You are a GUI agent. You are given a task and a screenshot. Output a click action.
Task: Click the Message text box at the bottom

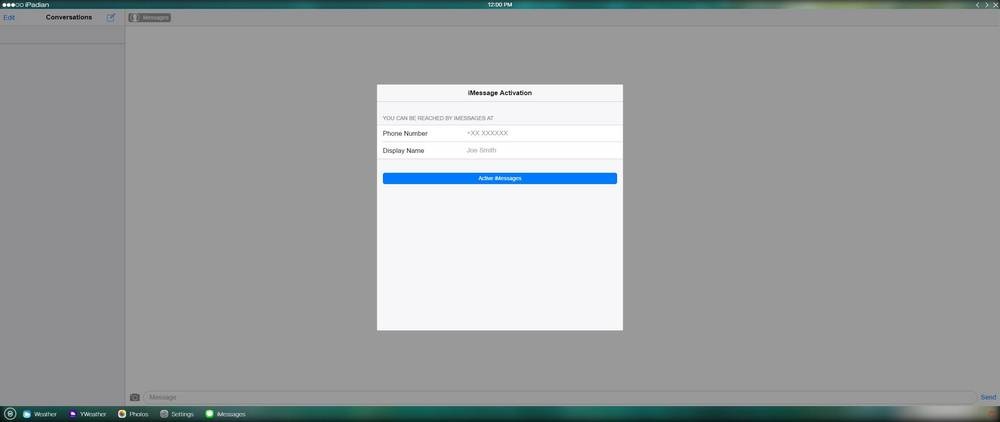[x=559, y=397]
